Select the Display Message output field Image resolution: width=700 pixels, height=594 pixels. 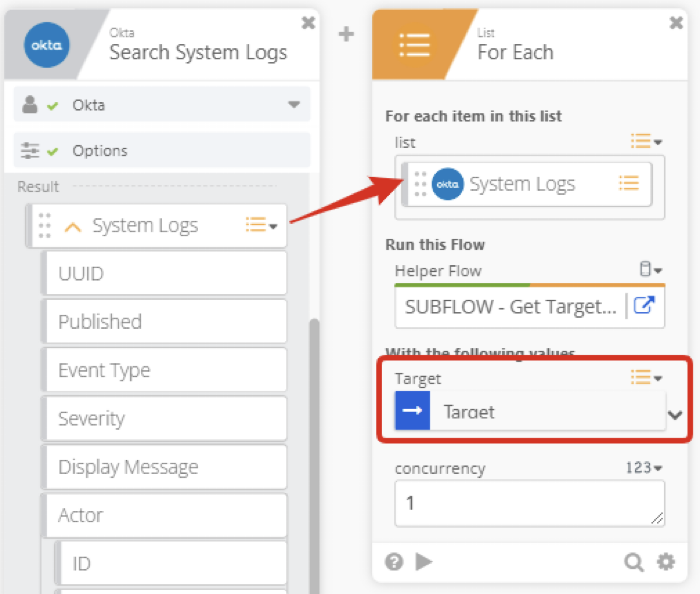click(x=164, y=467)
